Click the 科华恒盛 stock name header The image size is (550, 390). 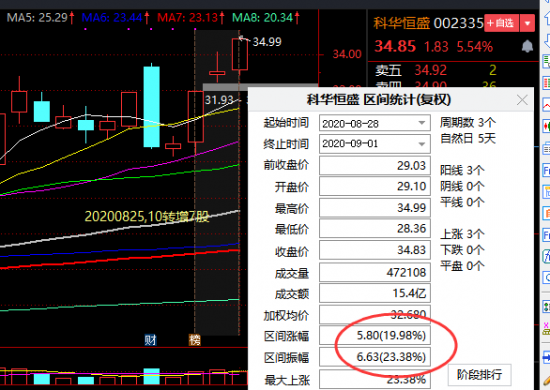coord(401,23)
